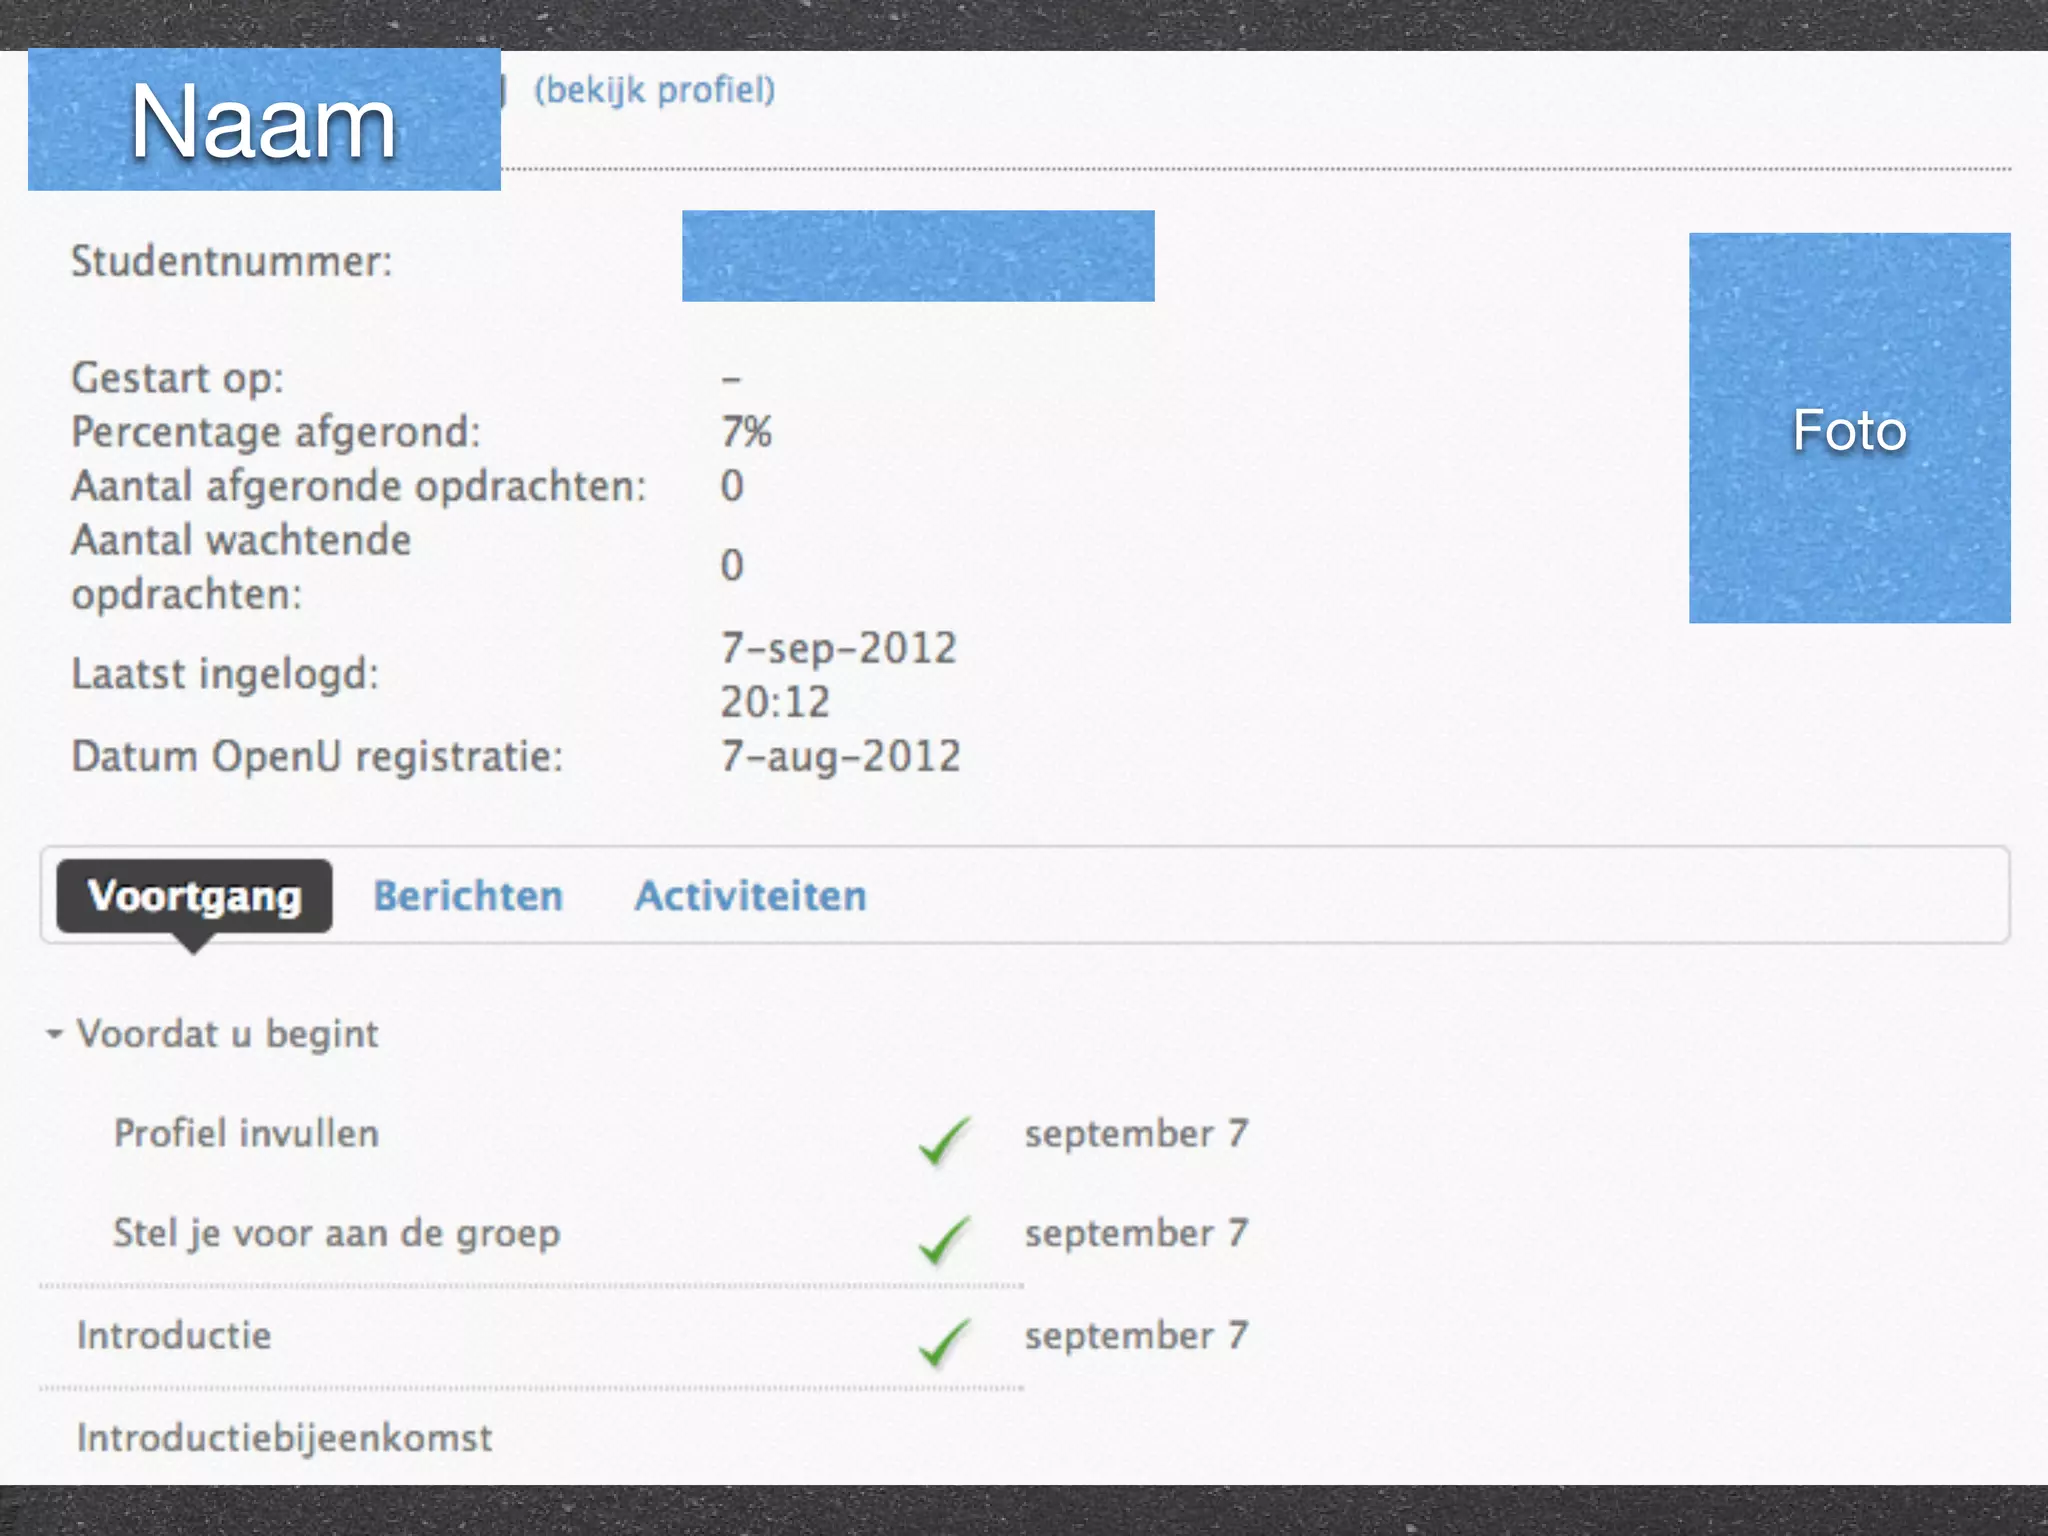Click the blue Naam box
This screenshot has height=1536, width=2048.
click(264, 120)
